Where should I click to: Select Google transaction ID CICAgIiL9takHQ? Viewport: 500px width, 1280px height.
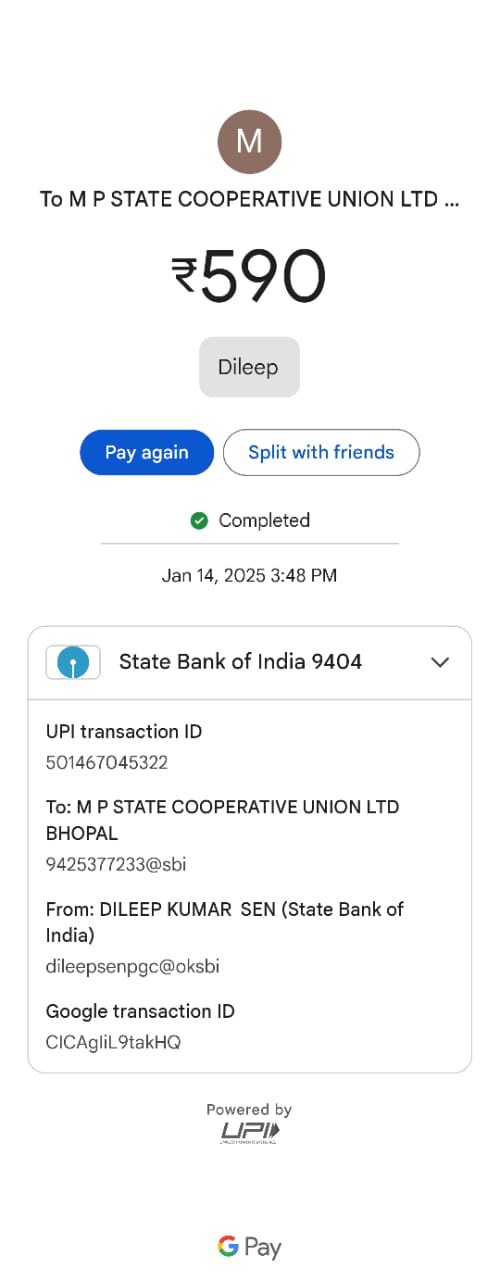tap(113, 1042)
